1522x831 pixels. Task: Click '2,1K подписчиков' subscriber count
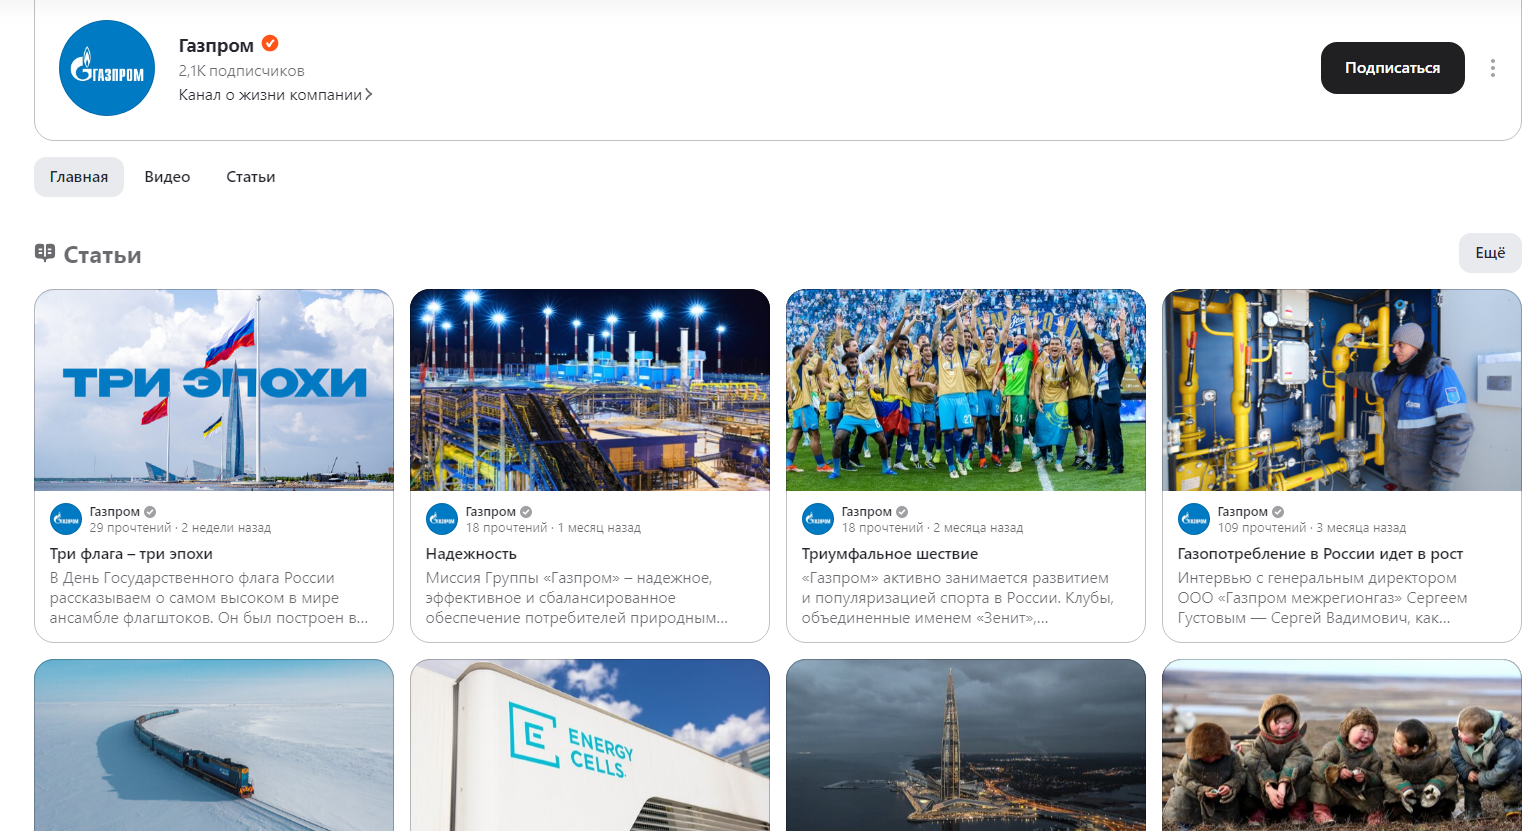(241, 71)
